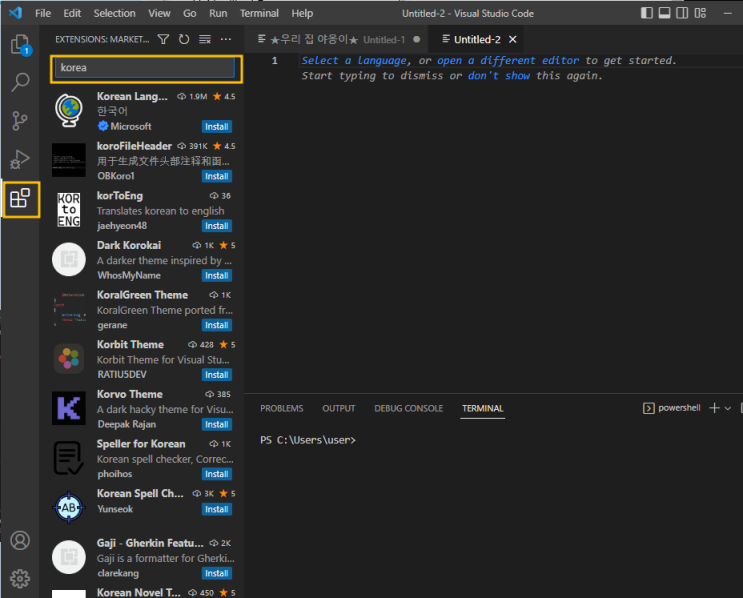Refresh the extensions list
Screen dimensions: 743x598
point(184,39)
